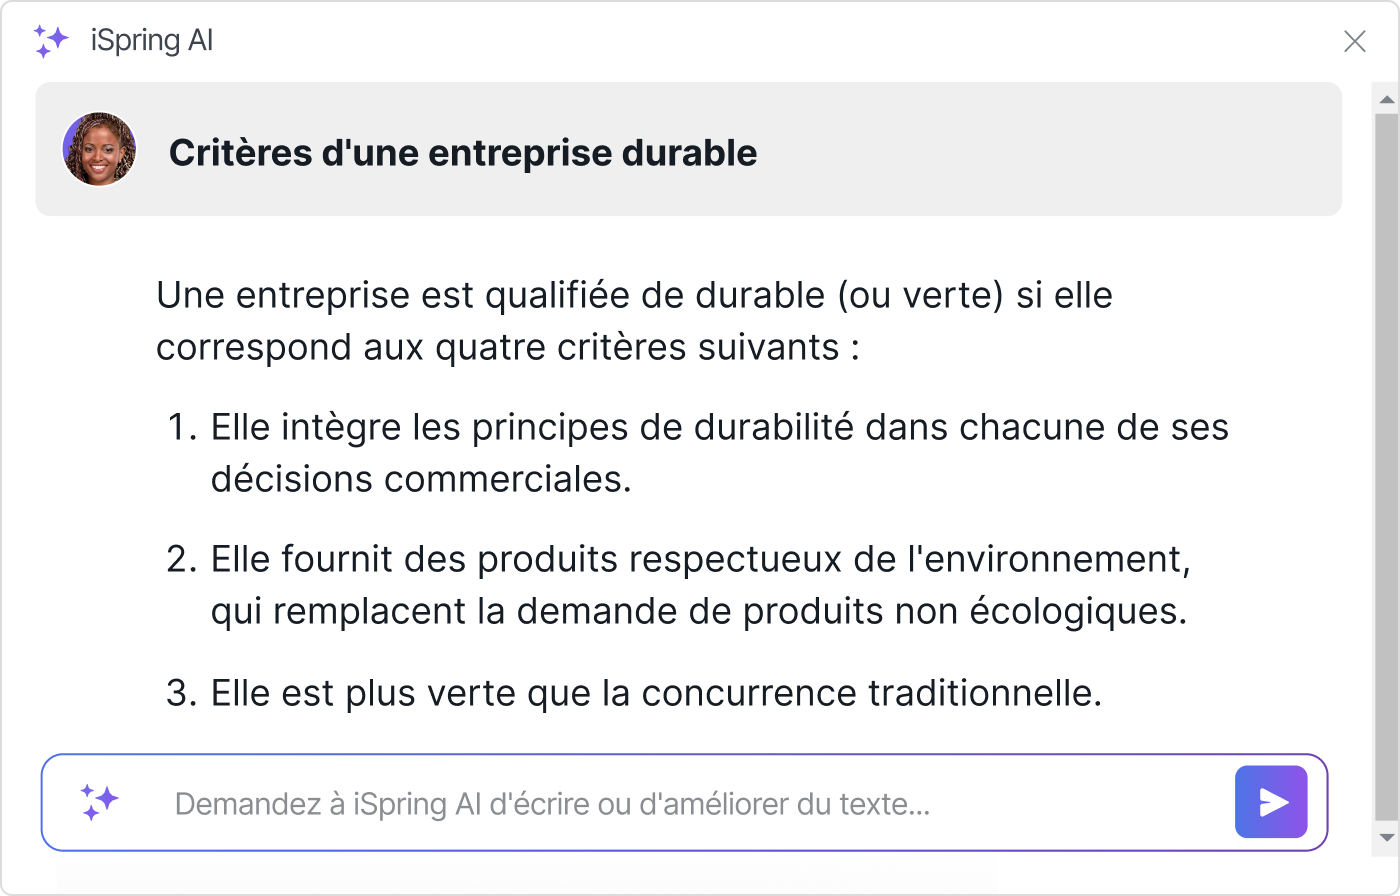Focus the 'Demandez à iSpring AI' input field

[x=600, y=802]
